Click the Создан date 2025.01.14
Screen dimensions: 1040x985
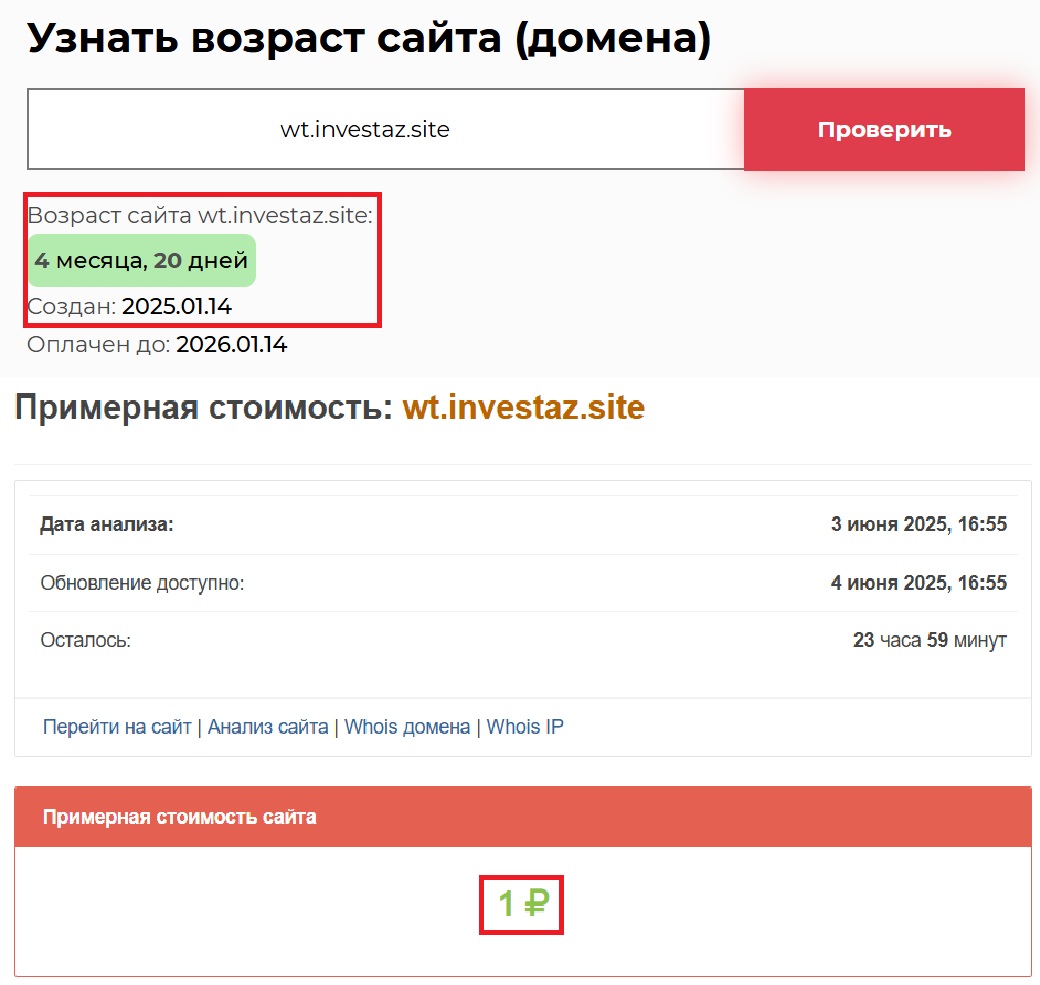(177, 306)
